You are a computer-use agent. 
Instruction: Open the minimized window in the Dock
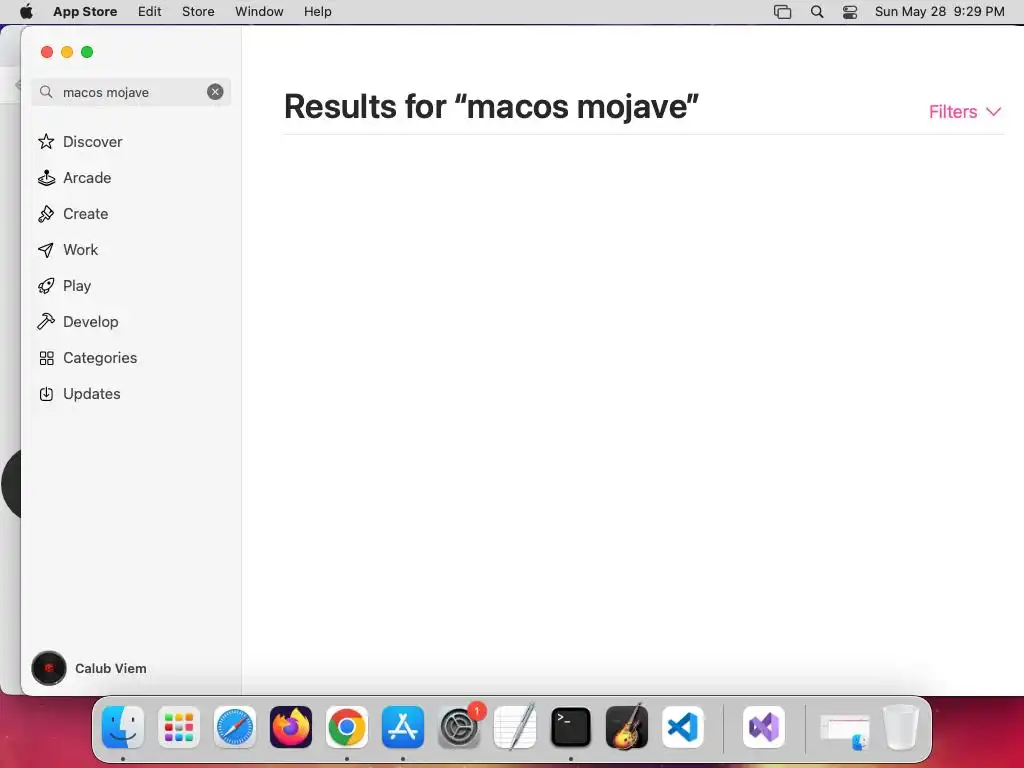[x=845, y=732]
